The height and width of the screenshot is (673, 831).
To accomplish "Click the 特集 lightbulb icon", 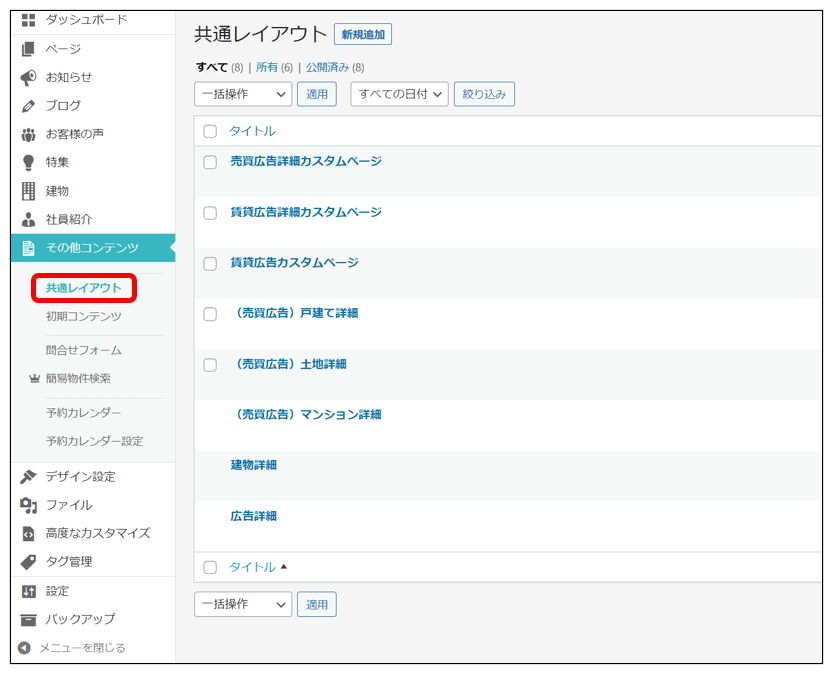I will (x=29, y=163).
